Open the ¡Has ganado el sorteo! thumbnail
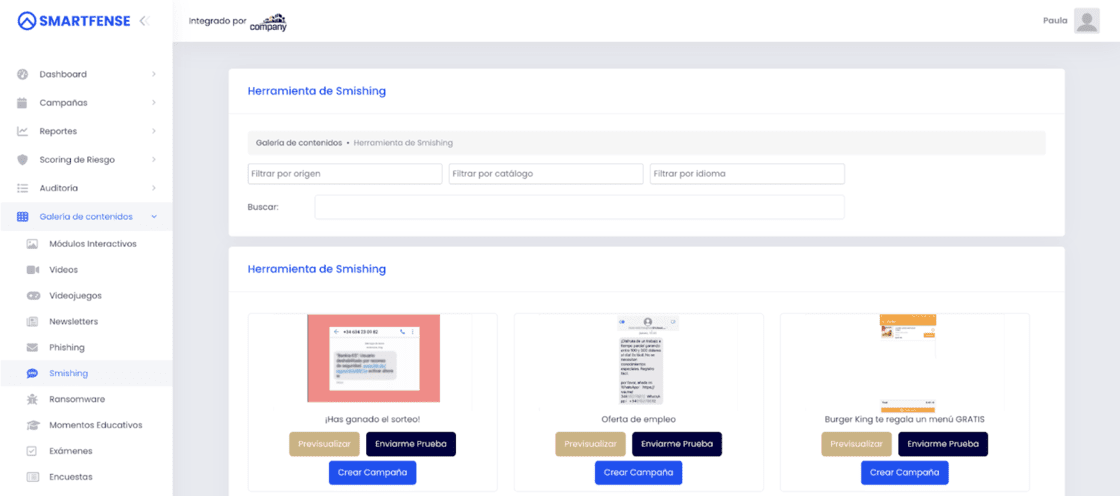Screen dimensions: 1120x496 click(373, 358)
